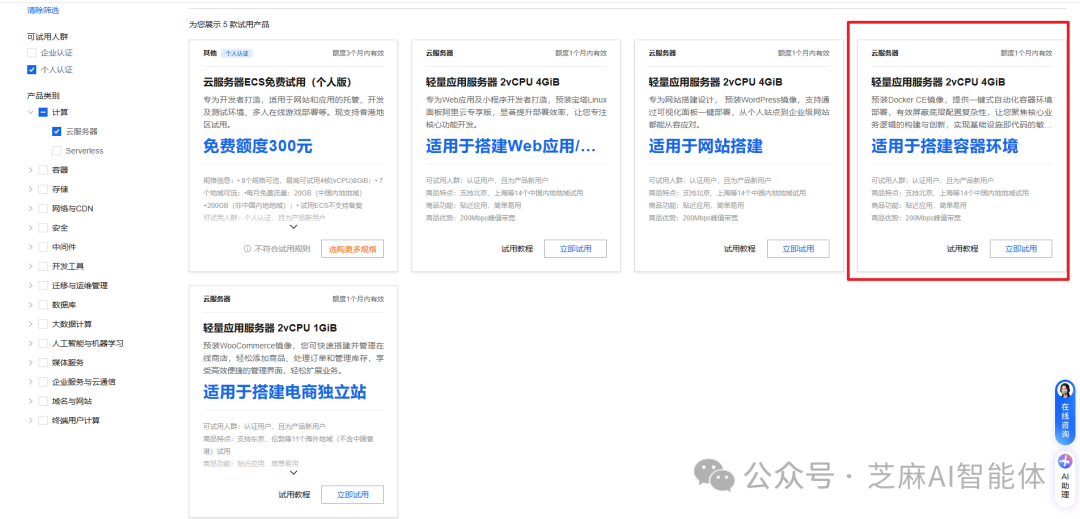Viewport: 1080px width, 519px height.
Task: Check the 容器 category checkbox
Action: 43,169
